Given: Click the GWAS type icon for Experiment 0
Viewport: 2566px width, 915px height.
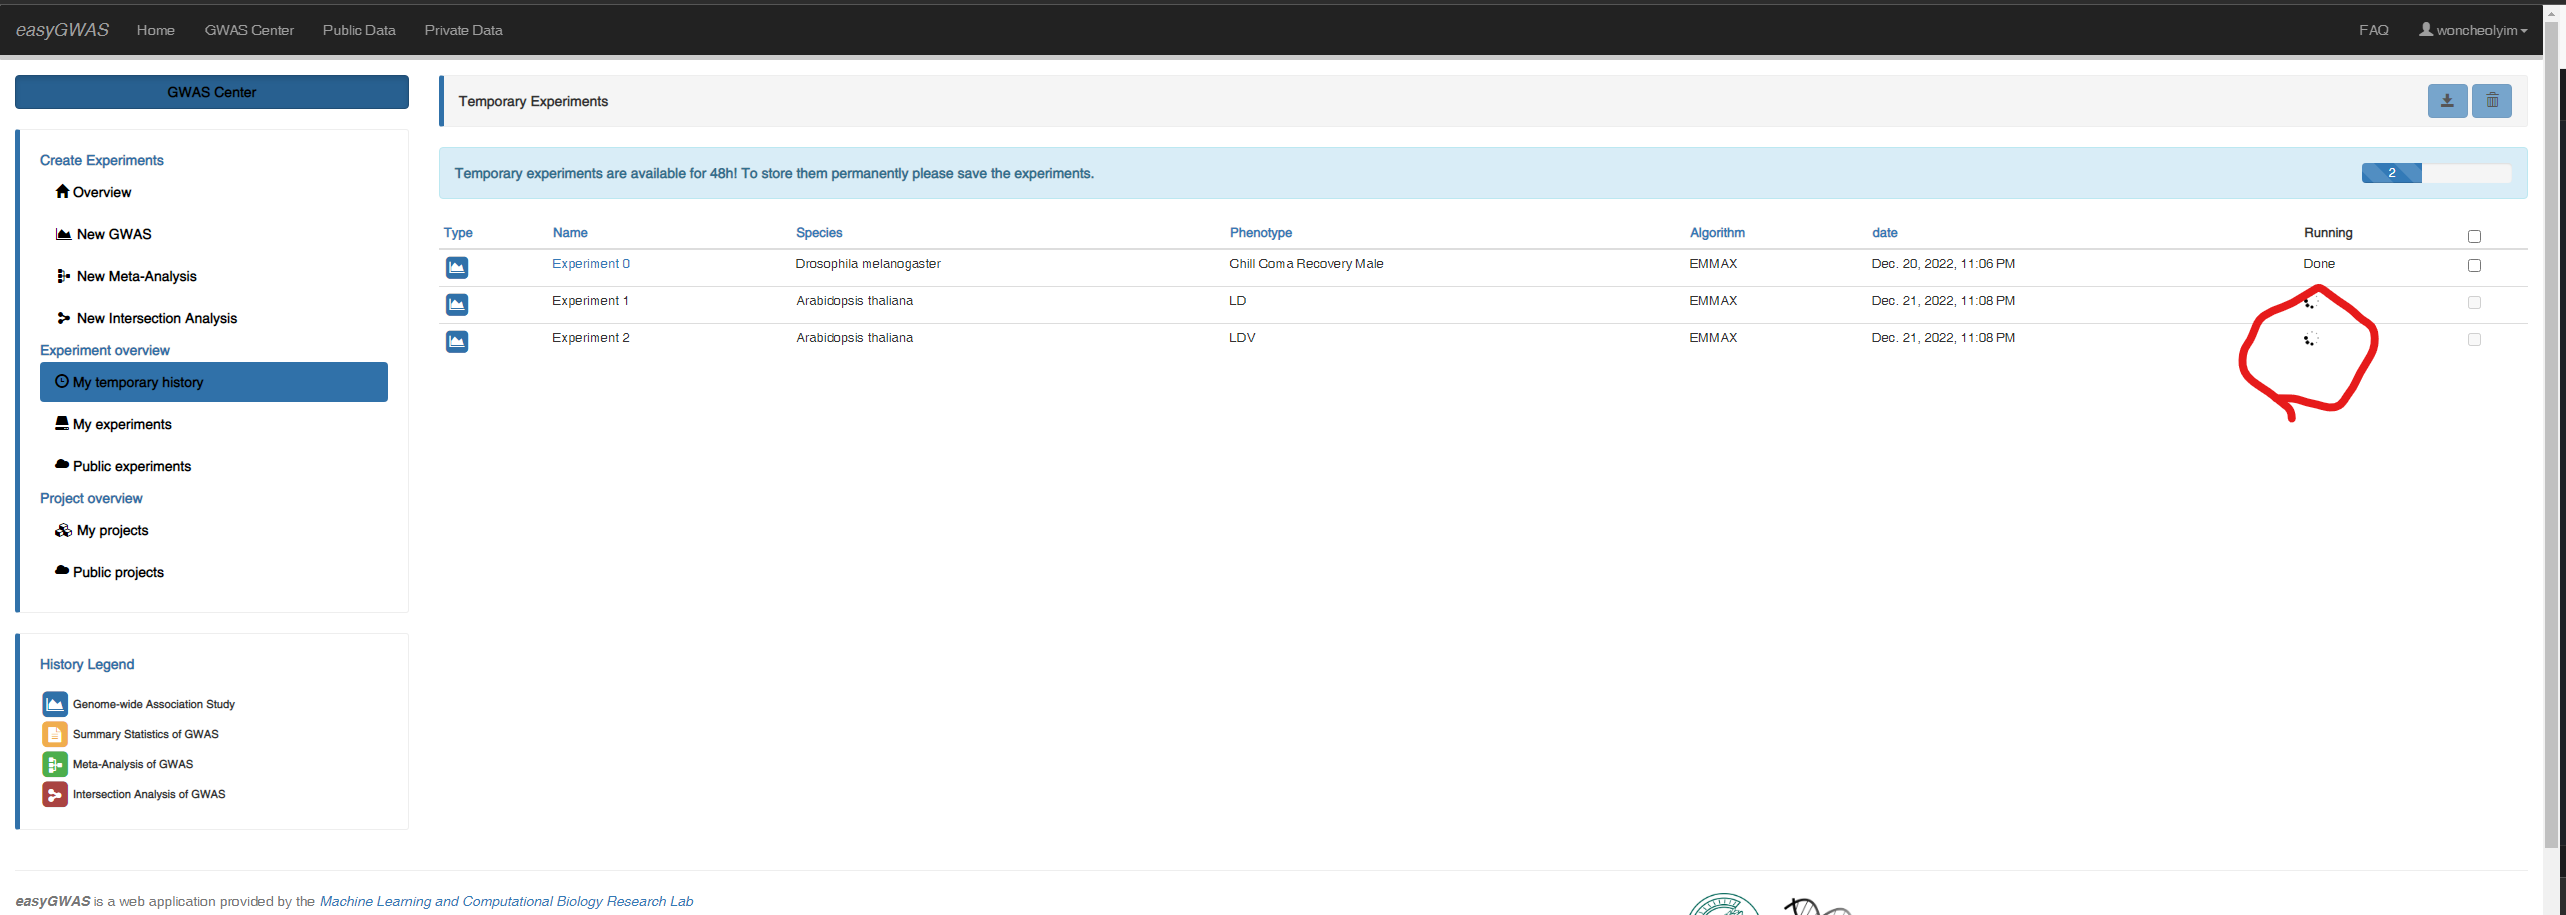Looking at the screenshot, I should pos(457,267).
